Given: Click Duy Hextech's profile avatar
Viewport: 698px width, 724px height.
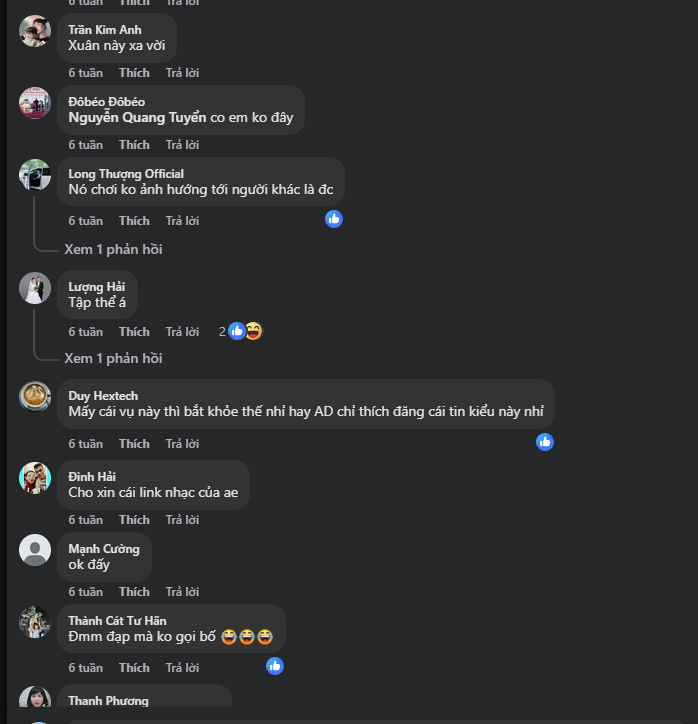Looking at the screenshot, I should click(35, 397).
